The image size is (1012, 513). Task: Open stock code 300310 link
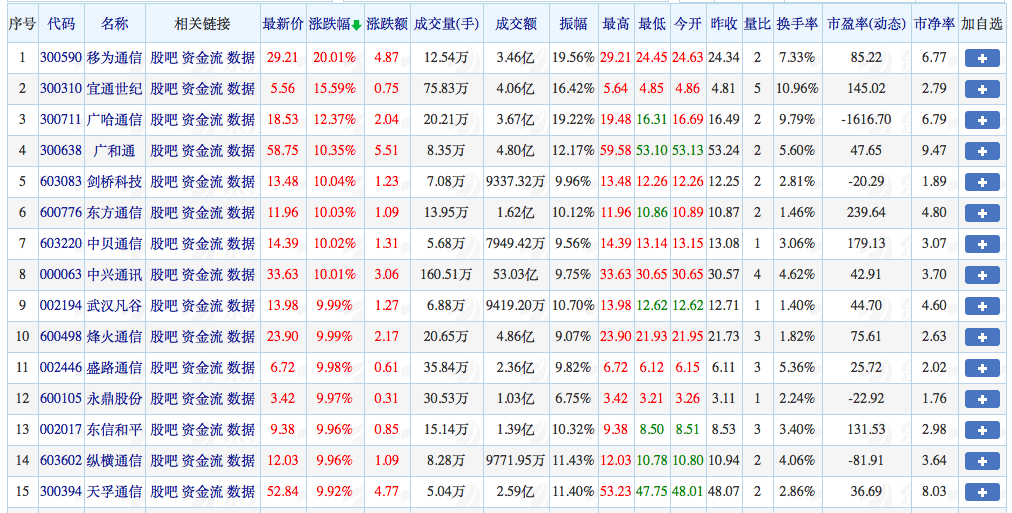point(61,89)
